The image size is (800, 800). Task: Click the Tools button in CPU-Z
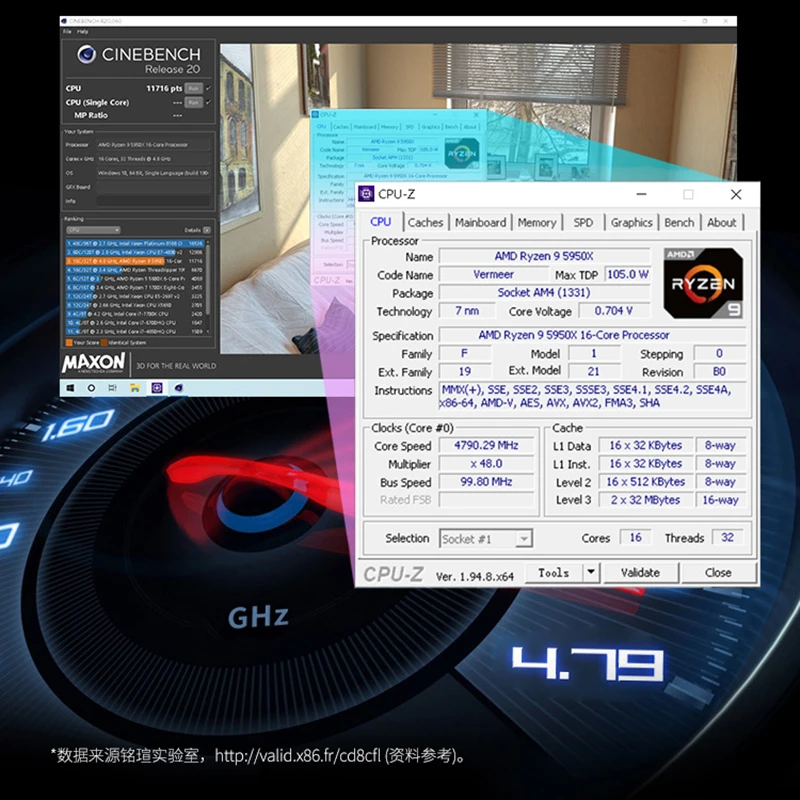pos(554,572)
